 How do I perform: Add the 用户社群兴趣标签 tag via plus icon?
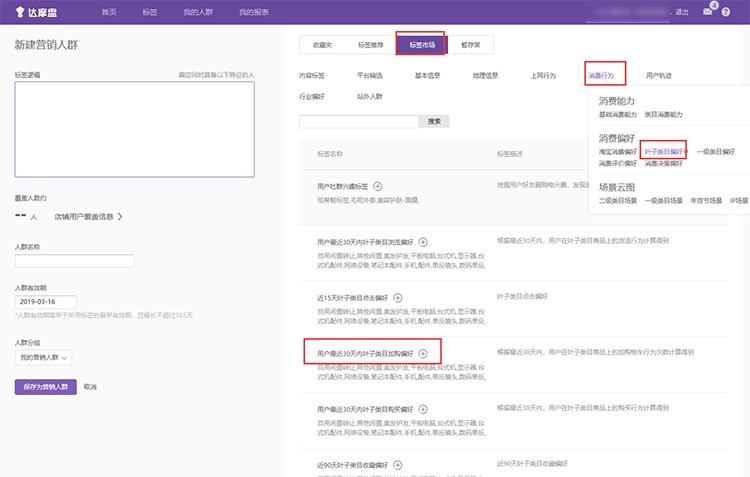click(377, 186)
